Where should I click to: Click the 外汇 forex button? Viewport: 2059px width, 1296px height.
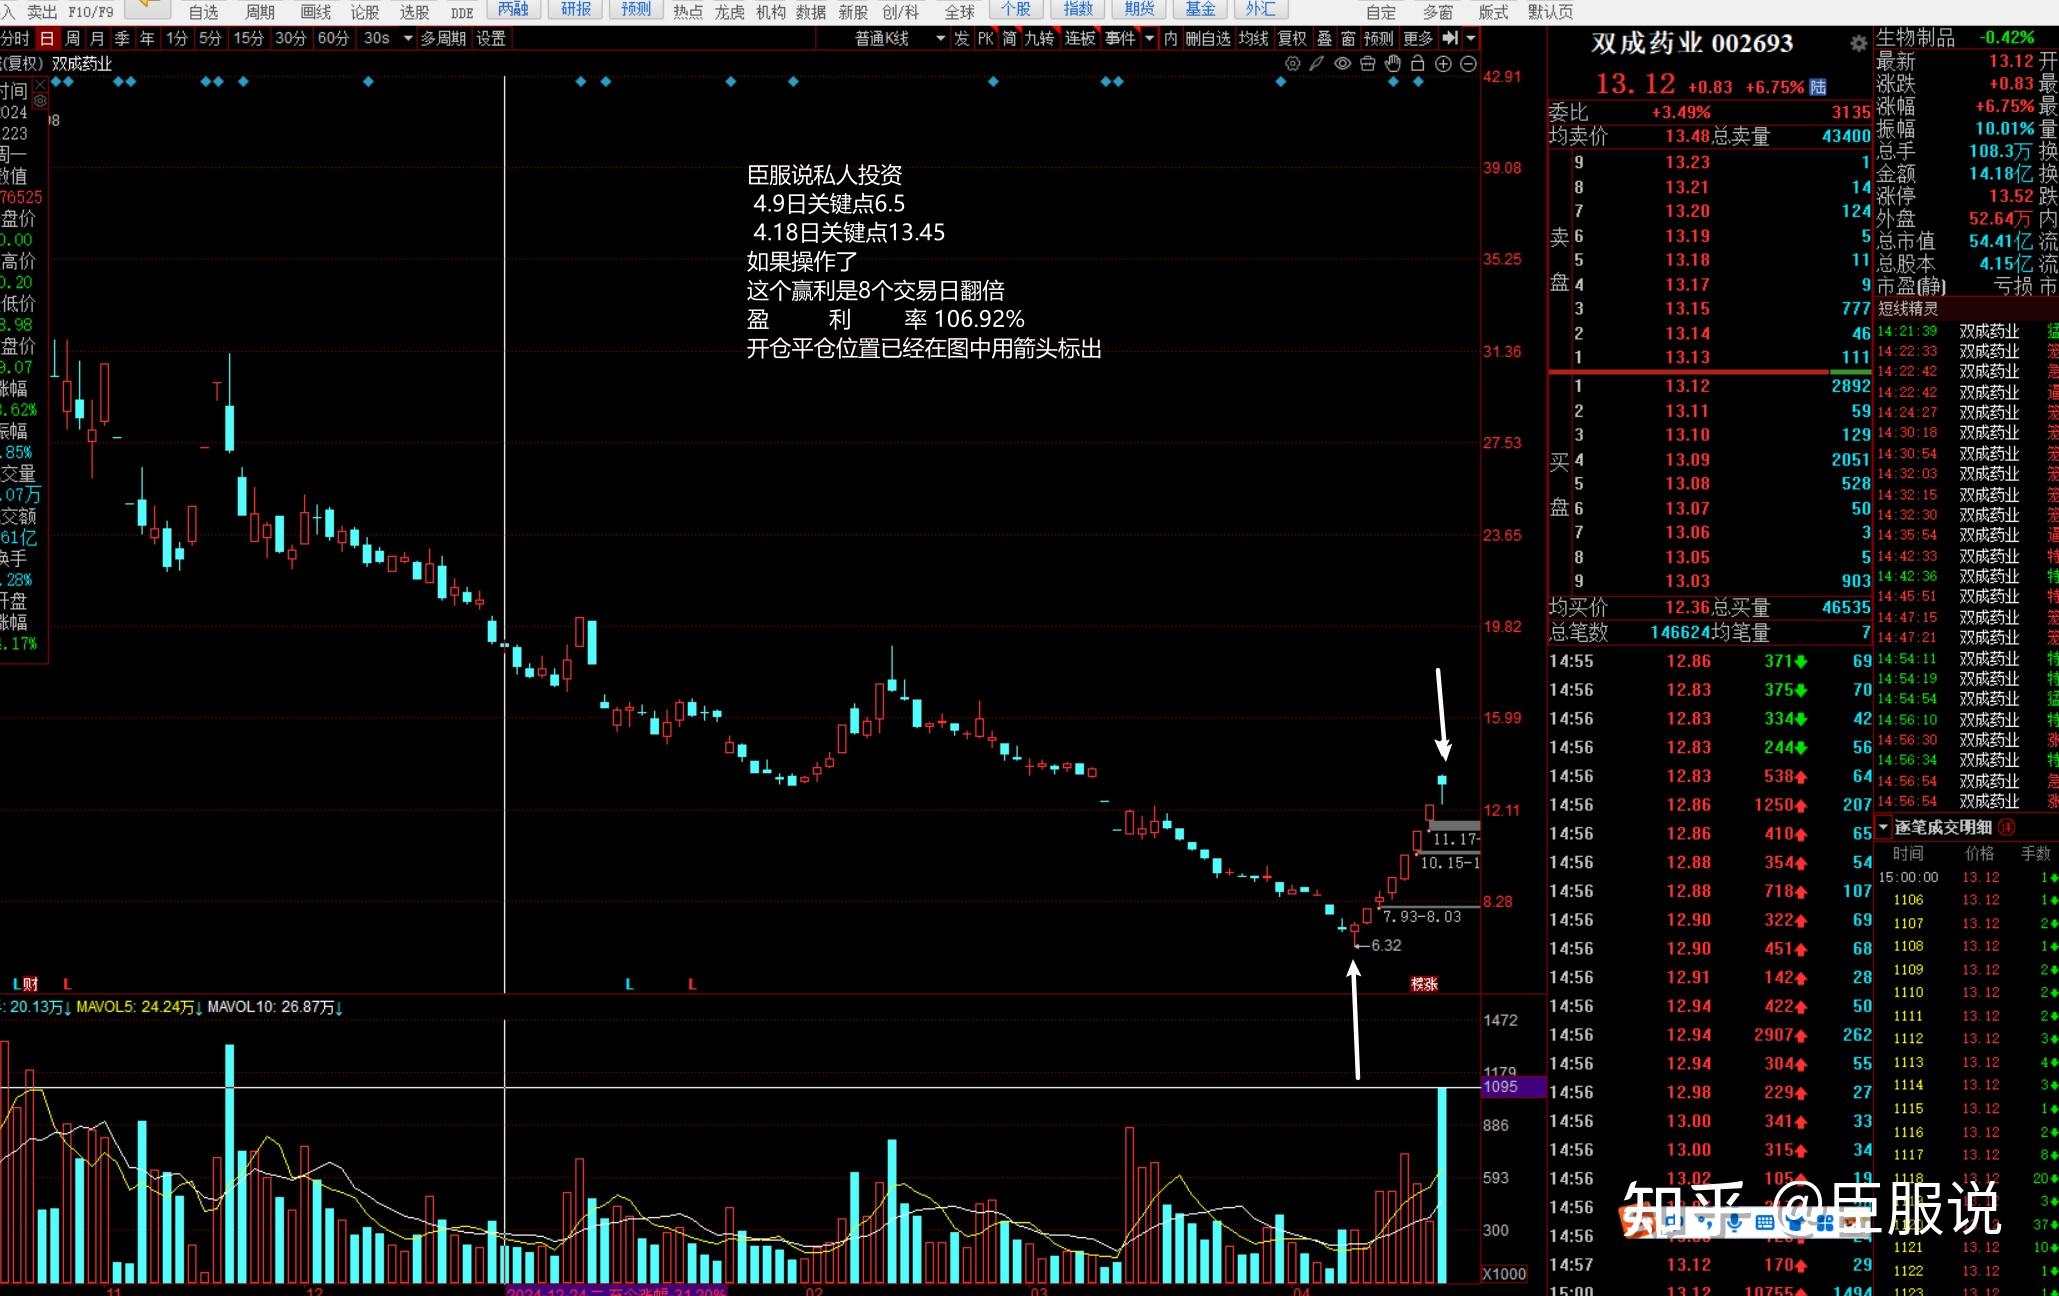(x=1260, y=9)
